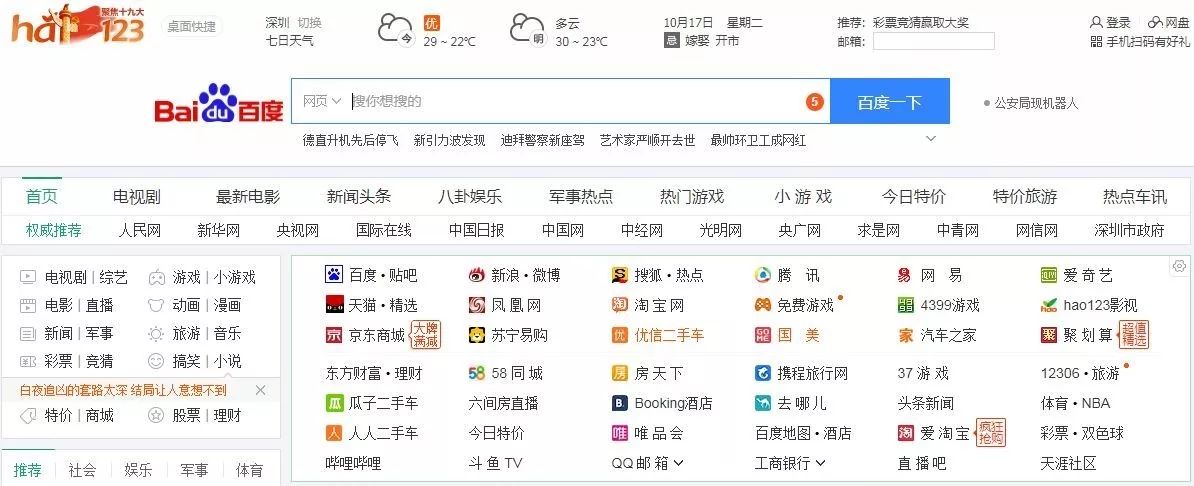1194x486 pixels.
Task: Open hao123影视 icon link
Action: point(1049,305)
